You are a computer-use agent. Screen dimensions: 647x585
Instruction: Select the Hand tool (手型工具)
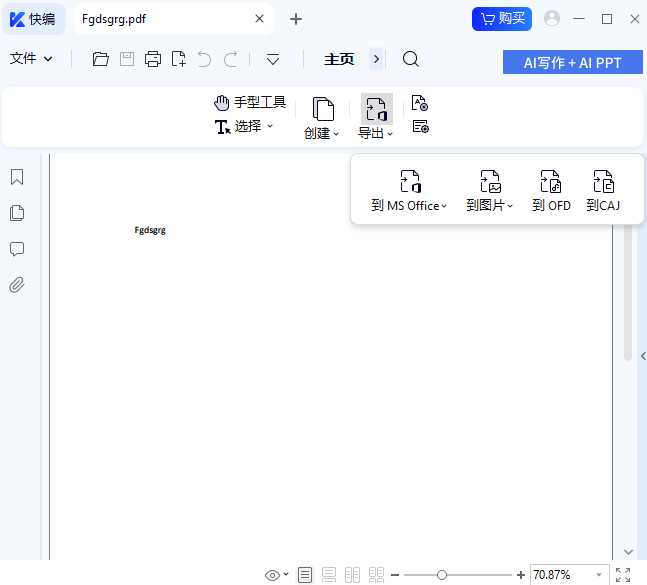coord(250,103)
